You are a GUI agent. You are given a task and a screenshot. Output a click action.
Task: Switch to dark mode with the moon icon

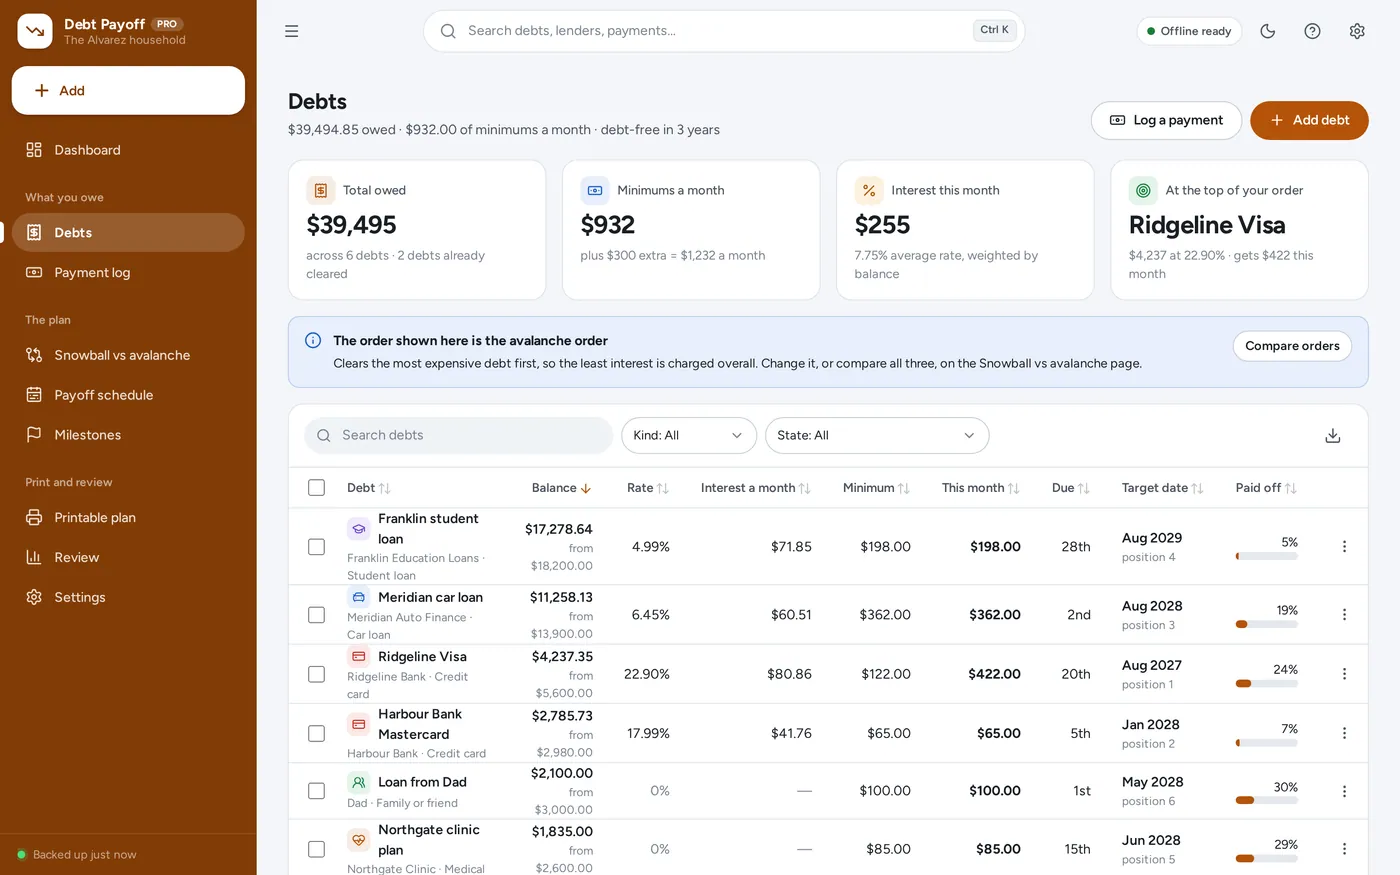(1268, 31)
